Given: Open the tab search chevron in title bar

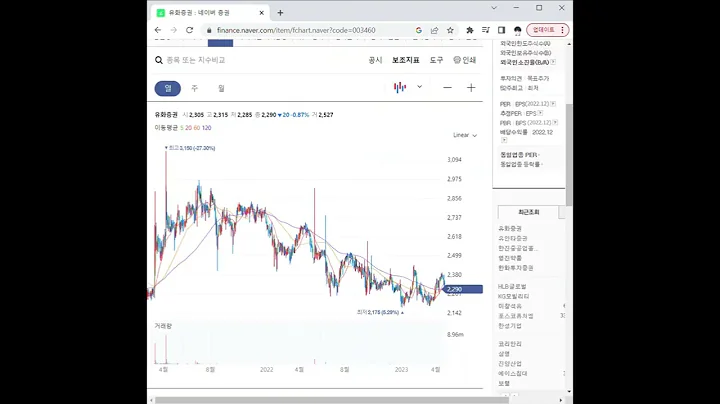Looking at the screenshot, I should [x=494, y=8].
